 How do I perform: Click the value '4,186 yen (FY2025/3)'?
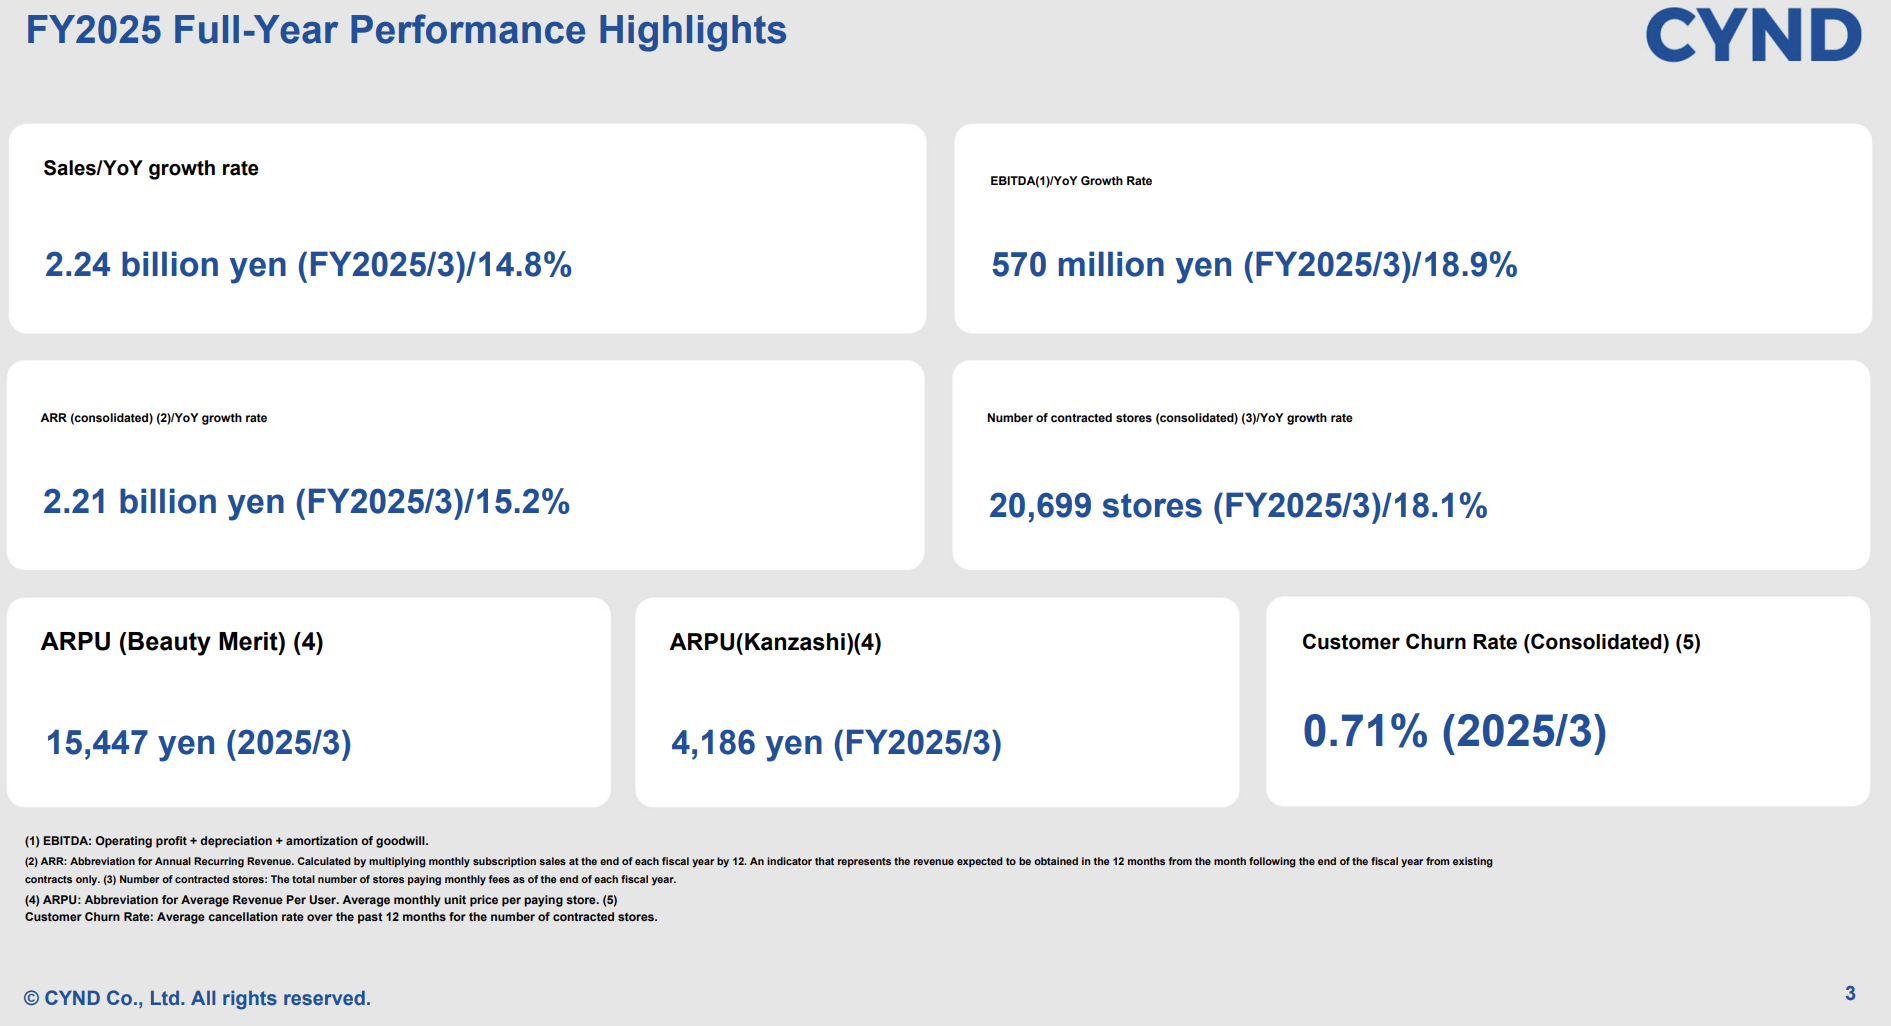pos(836,743)
